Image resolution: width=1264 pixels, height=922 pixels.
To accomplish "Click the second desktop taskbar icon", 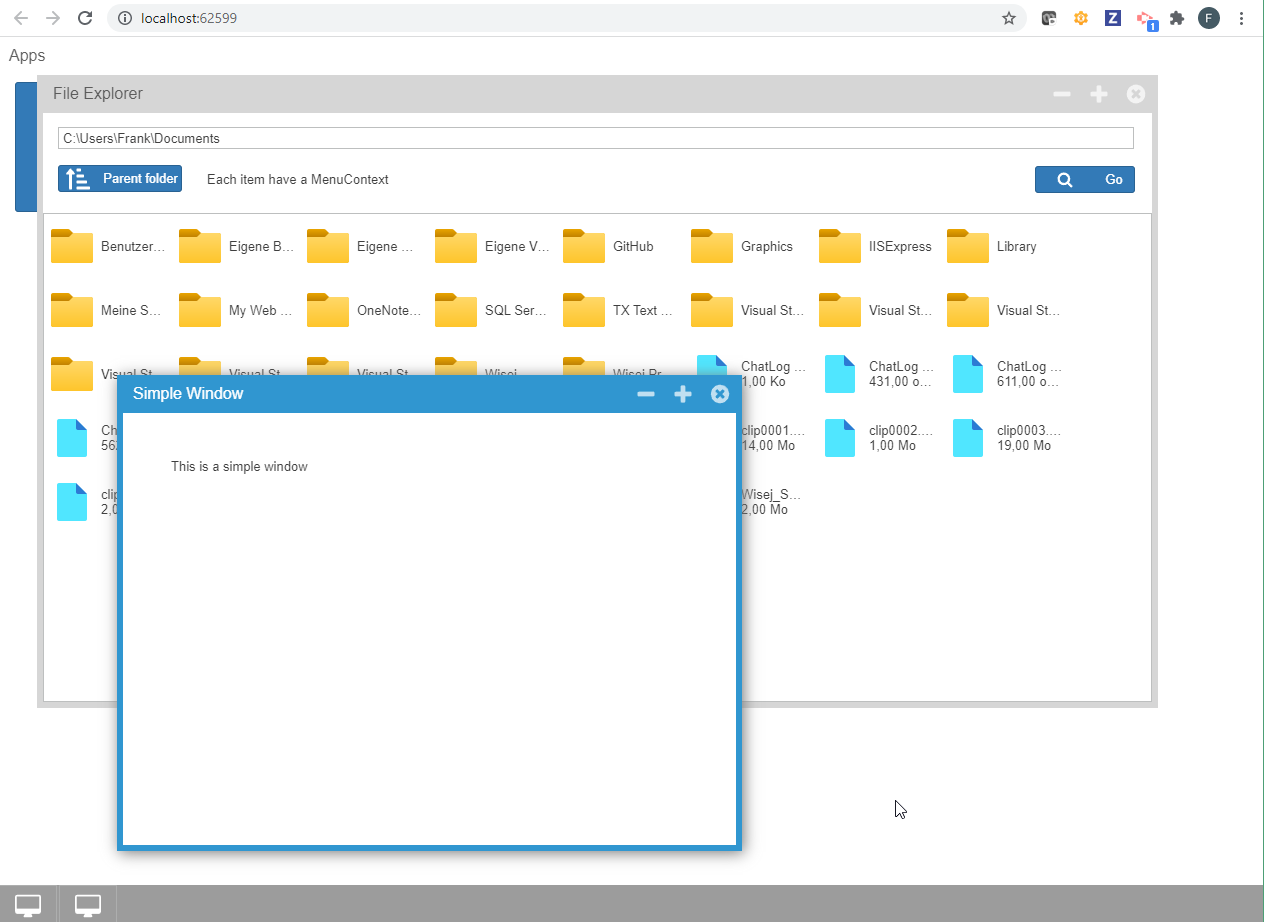I will 88,904.
